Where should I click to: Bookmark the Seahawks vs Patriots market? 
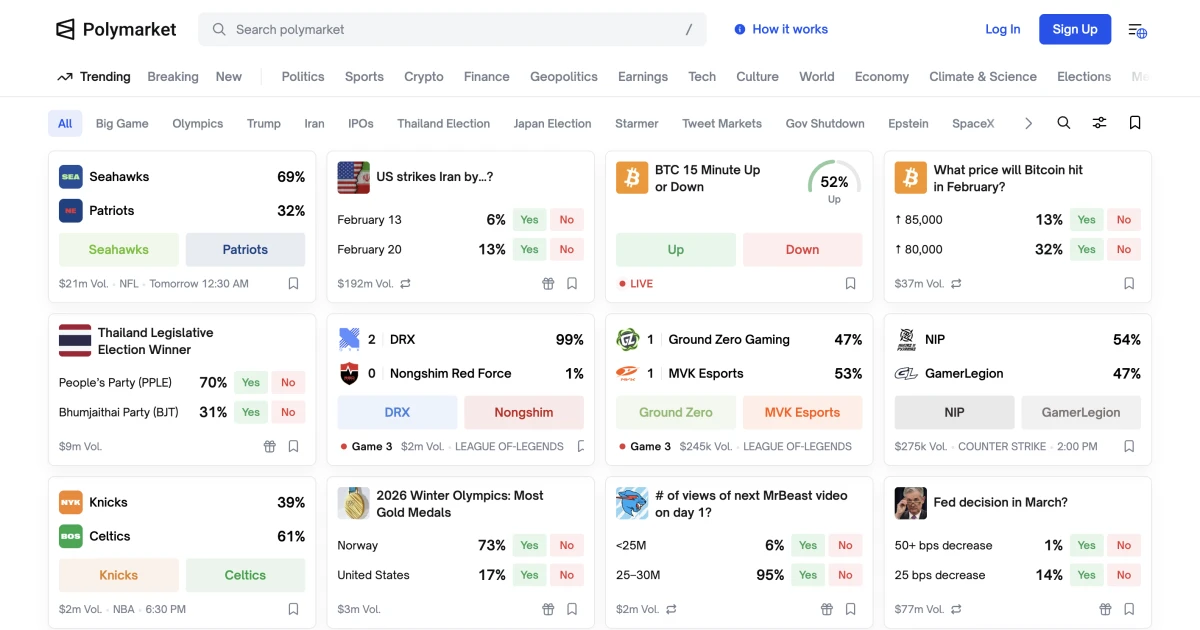point(293,284)
